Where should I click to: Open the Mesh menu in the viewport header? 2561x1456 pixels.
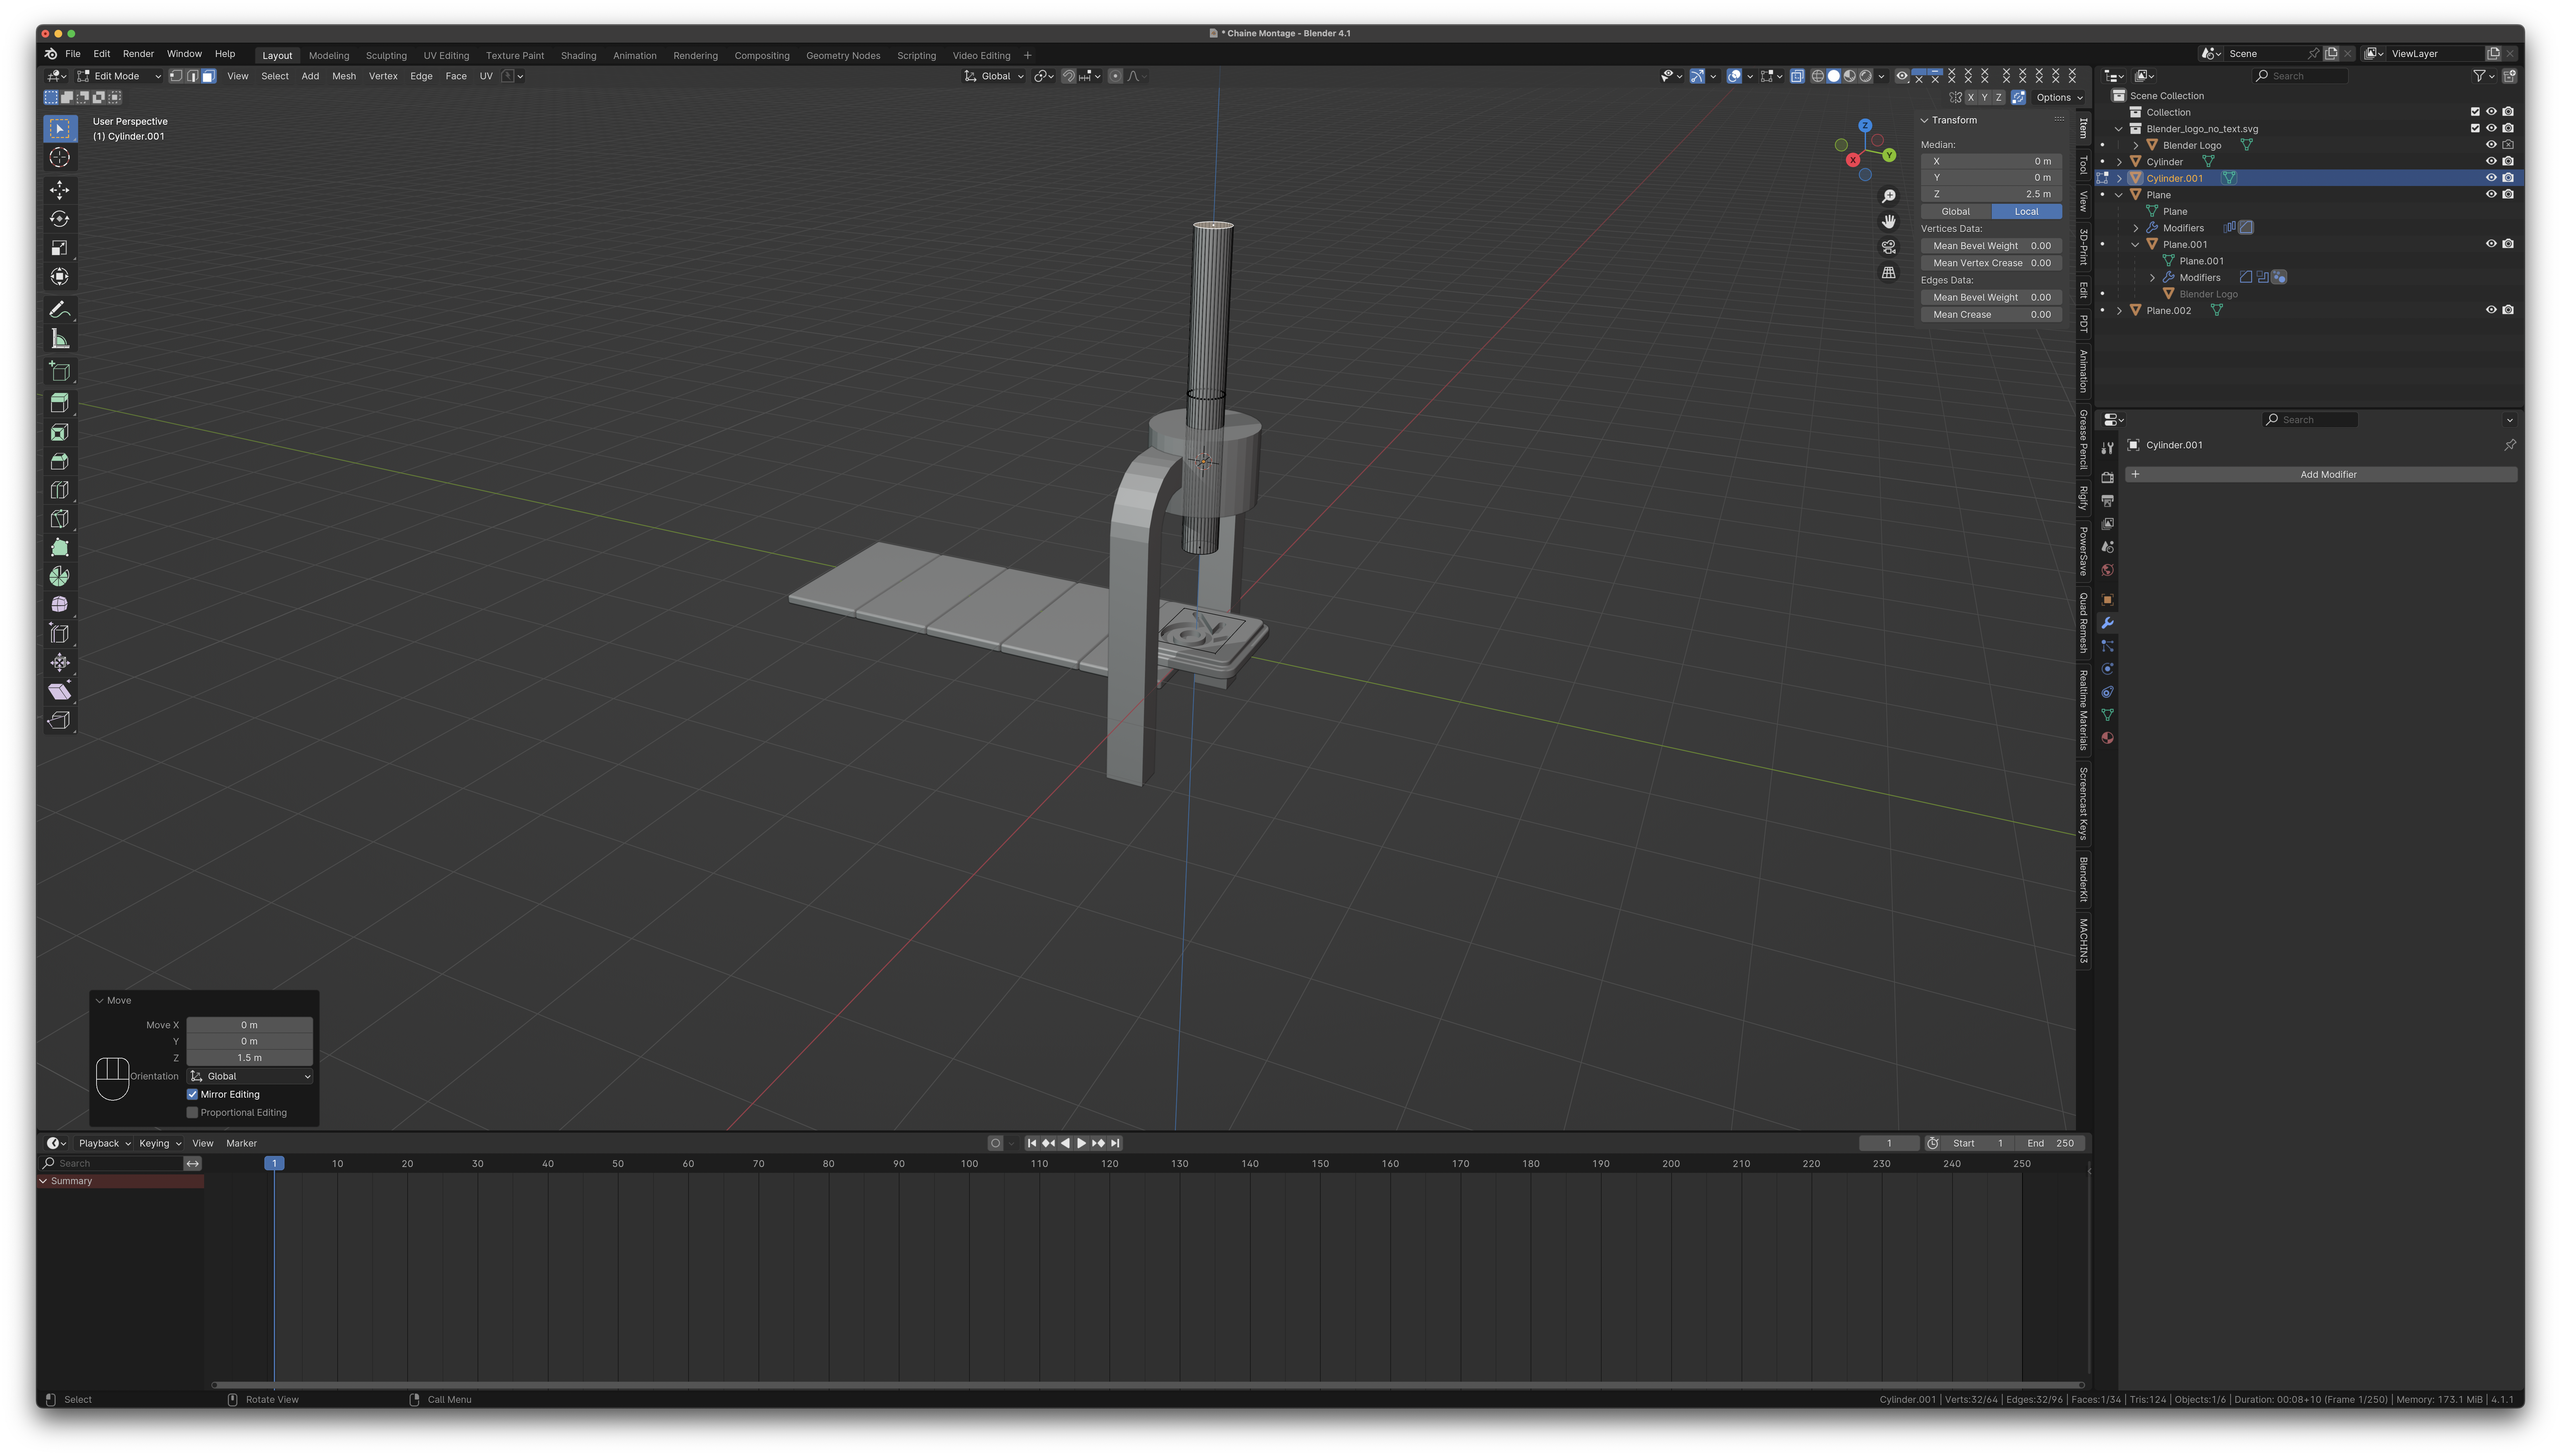pos(344,76)
